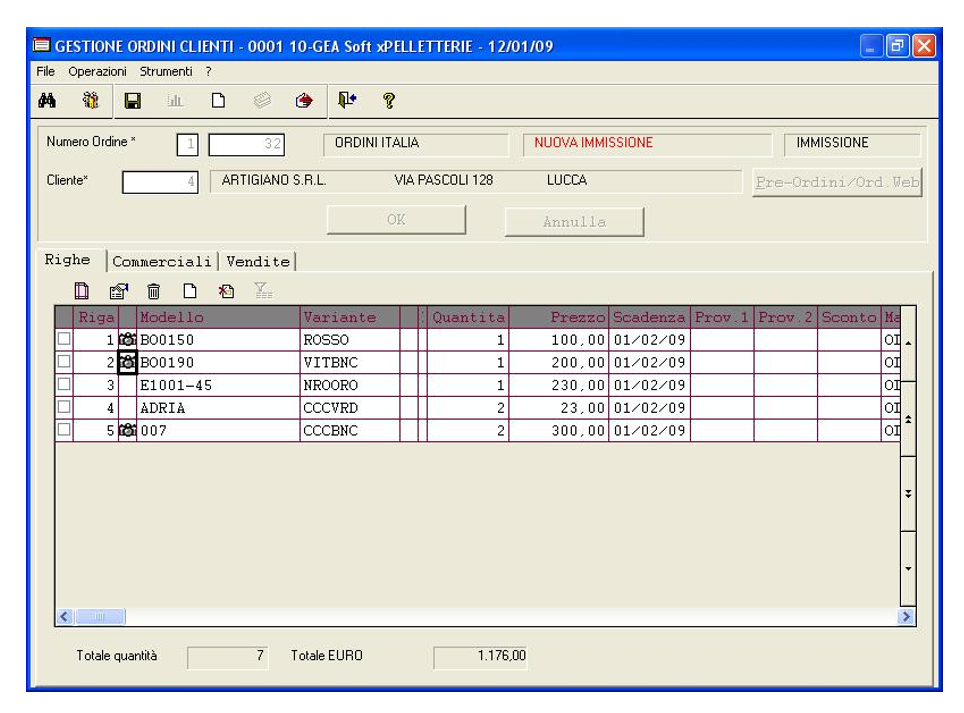Click the camera icon on row 1

(127, 340)
